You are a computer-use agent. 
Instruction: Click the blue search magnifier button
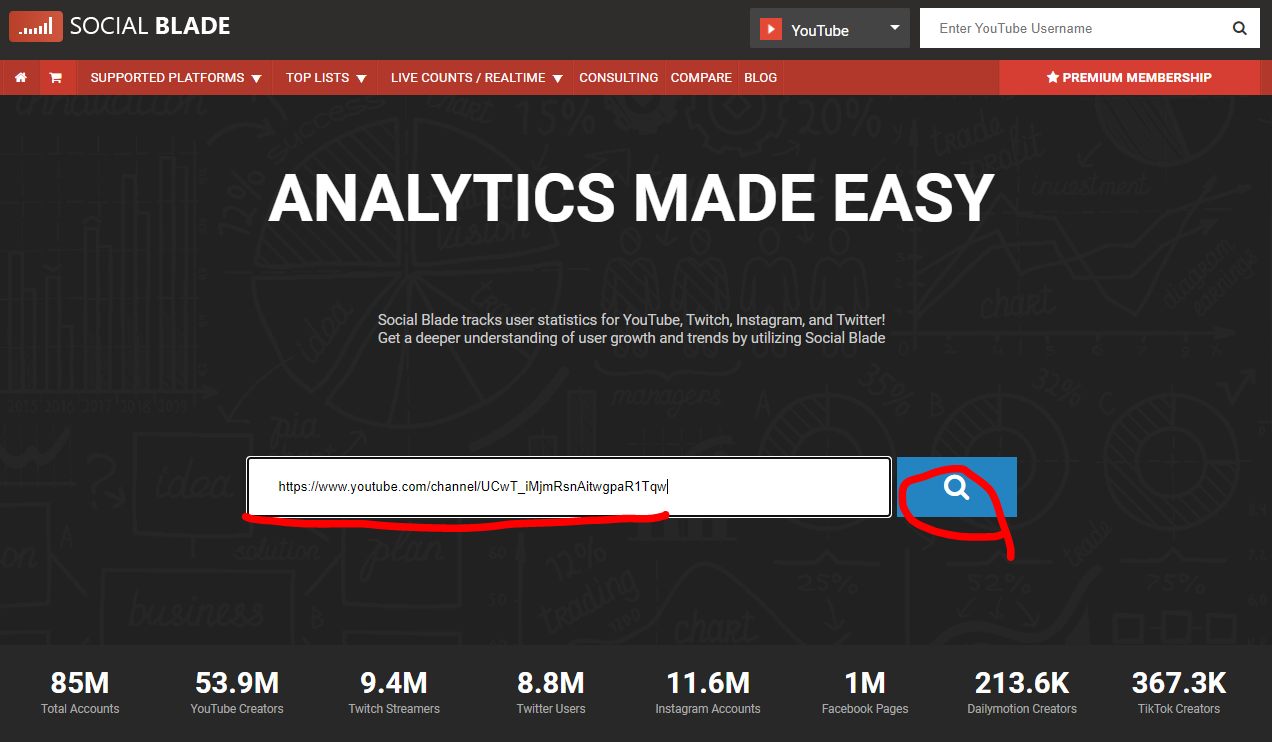point(957,487)
